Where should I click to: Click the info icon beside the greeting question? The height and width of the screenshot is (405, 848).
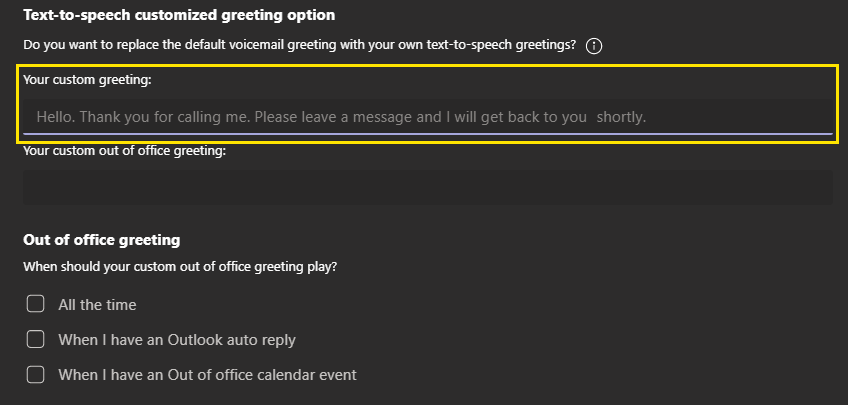point(594,46)
